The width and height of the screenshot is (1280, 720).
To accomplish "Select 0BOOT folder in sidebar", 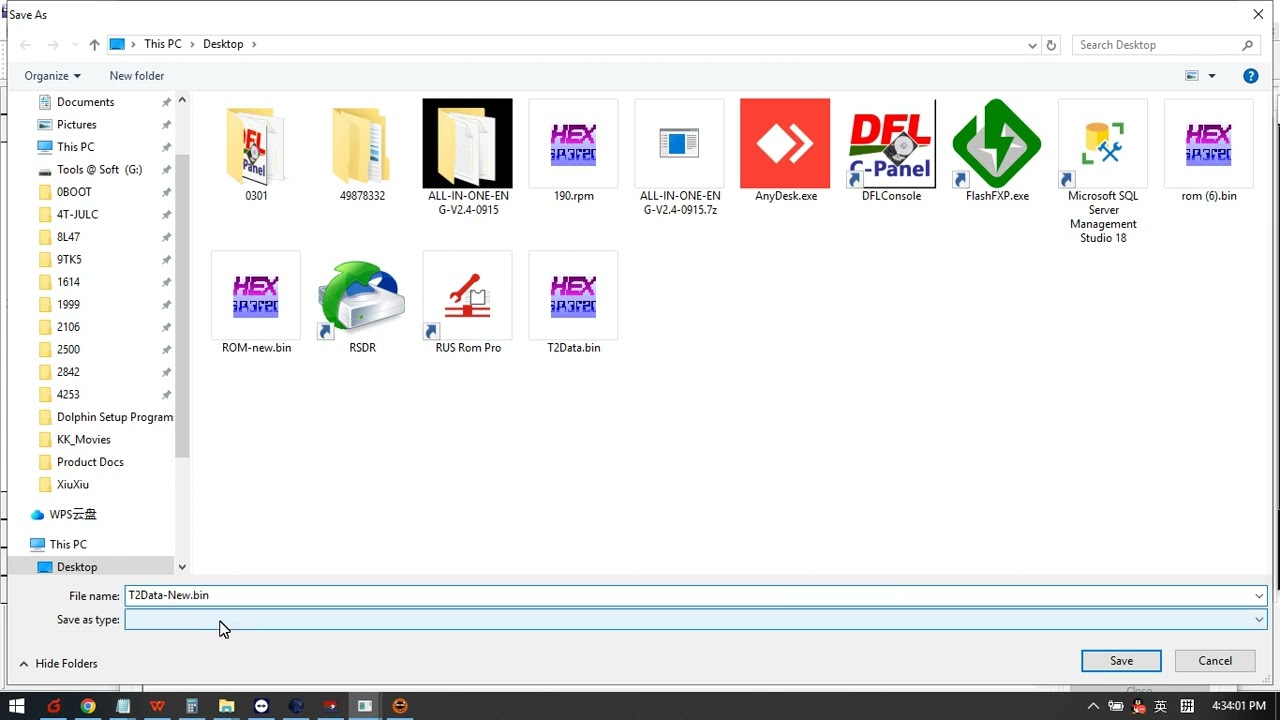I will click(74, 192).
